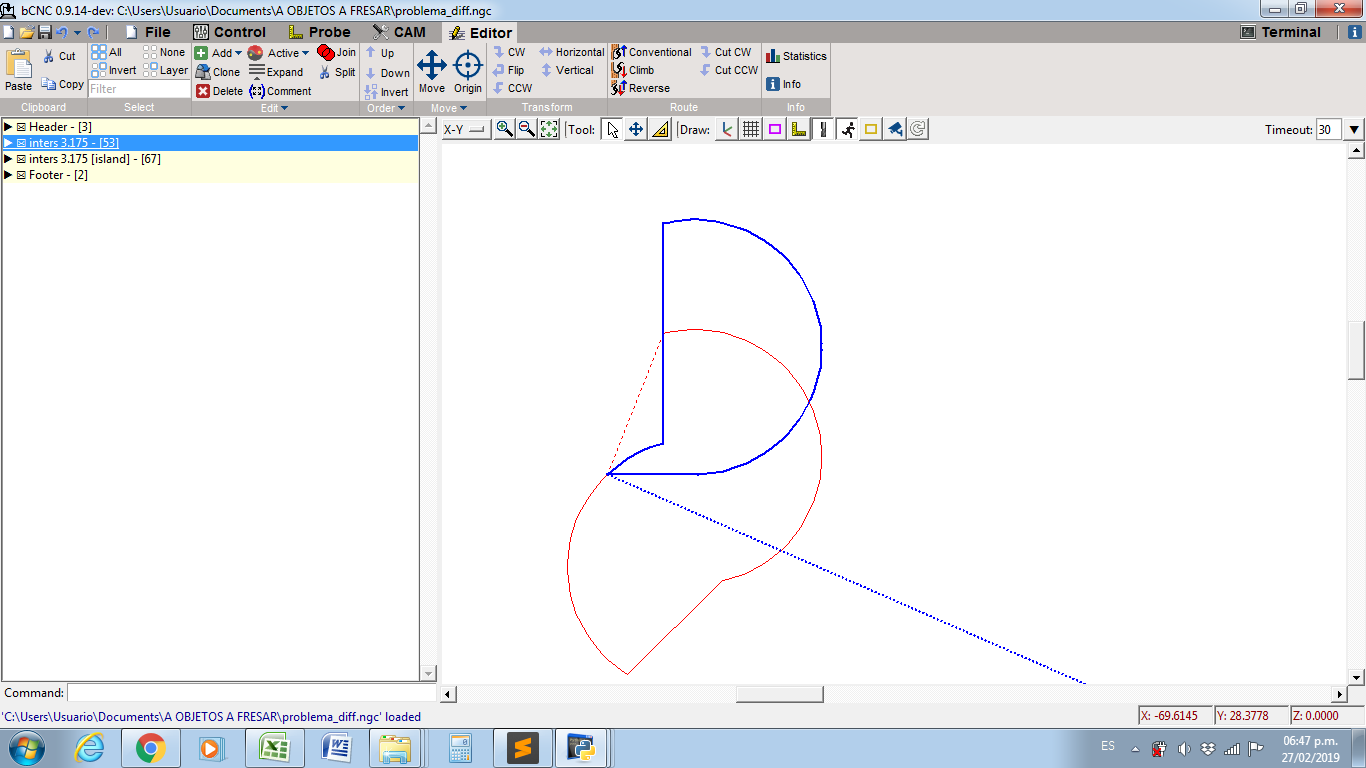Viewport: 1366px width, 768px height.
Task: Toggle visibility checkbox of Header block
Action: (x=23, y=126)
